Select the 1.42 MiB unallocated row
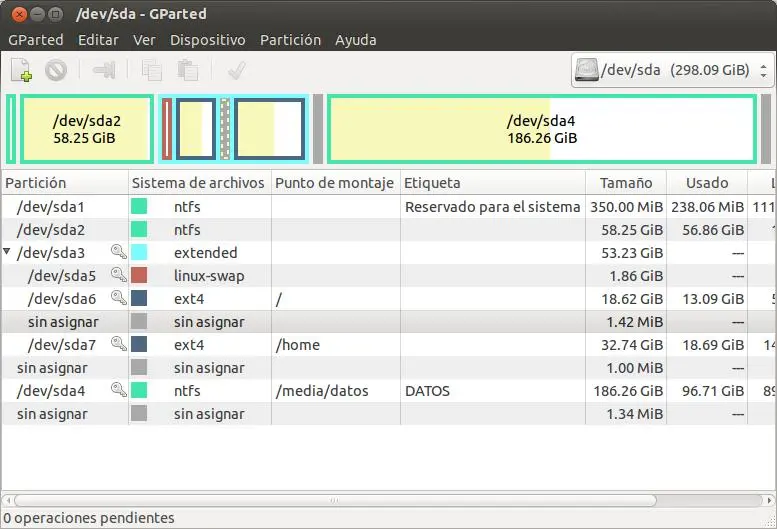This screenshot has height=529, width=777. coord(388,322)
